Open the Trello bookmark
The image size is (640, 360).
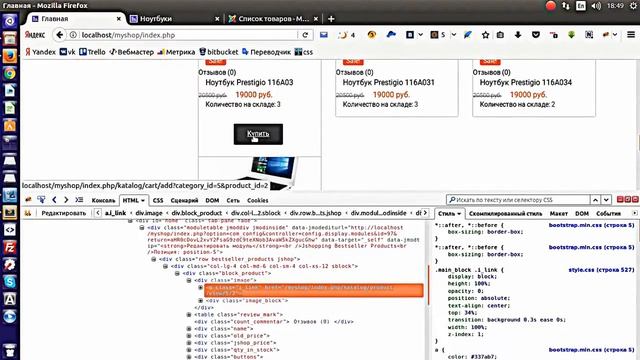(x=92, y=52)
